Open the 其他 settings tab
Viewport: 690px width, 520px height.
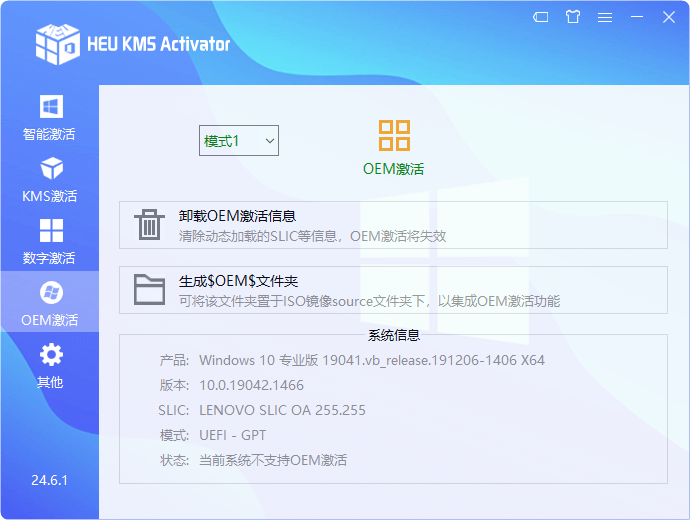49,366
